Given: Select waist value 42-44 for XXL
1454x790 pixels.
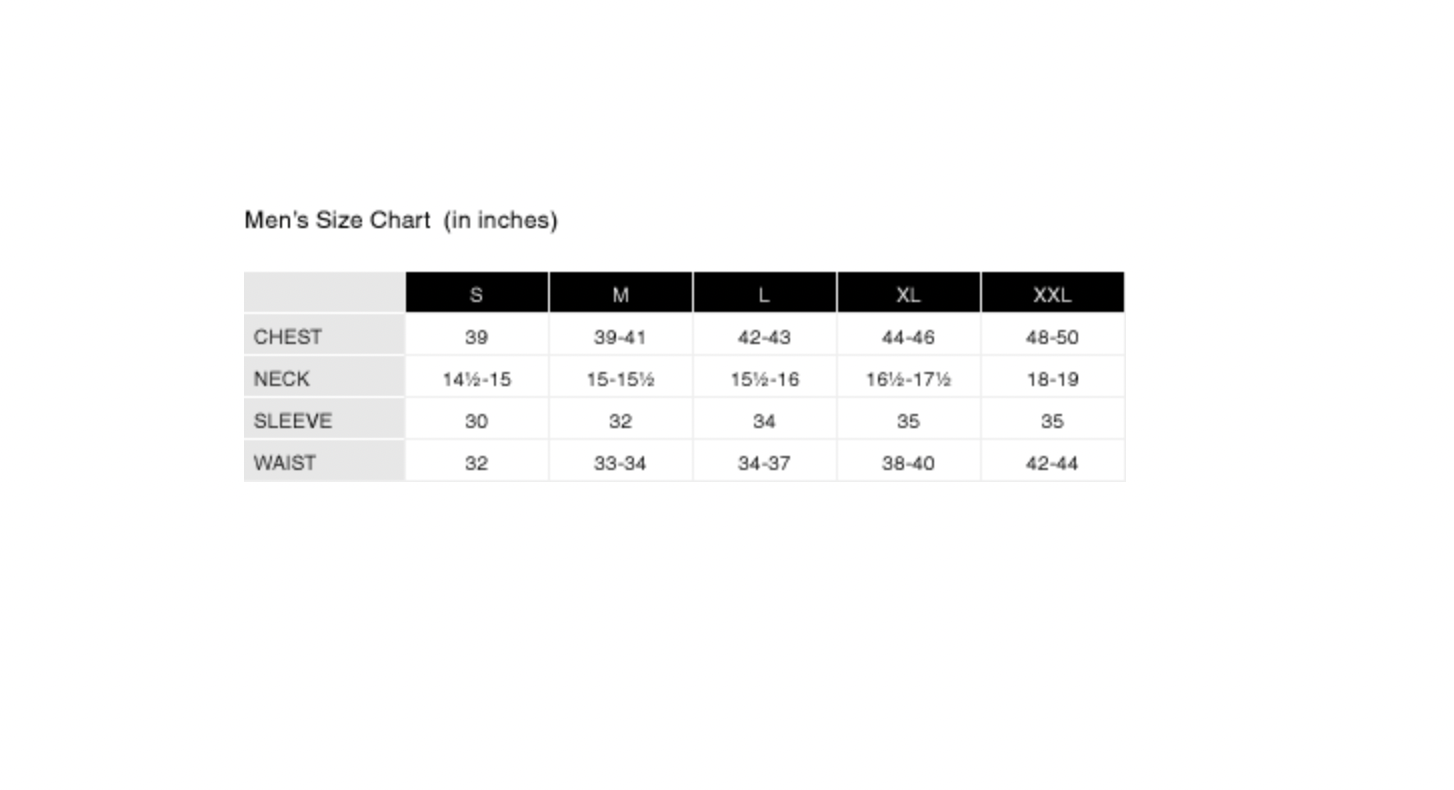Looking at the screenshot, I should click(x=1053, y=463).
